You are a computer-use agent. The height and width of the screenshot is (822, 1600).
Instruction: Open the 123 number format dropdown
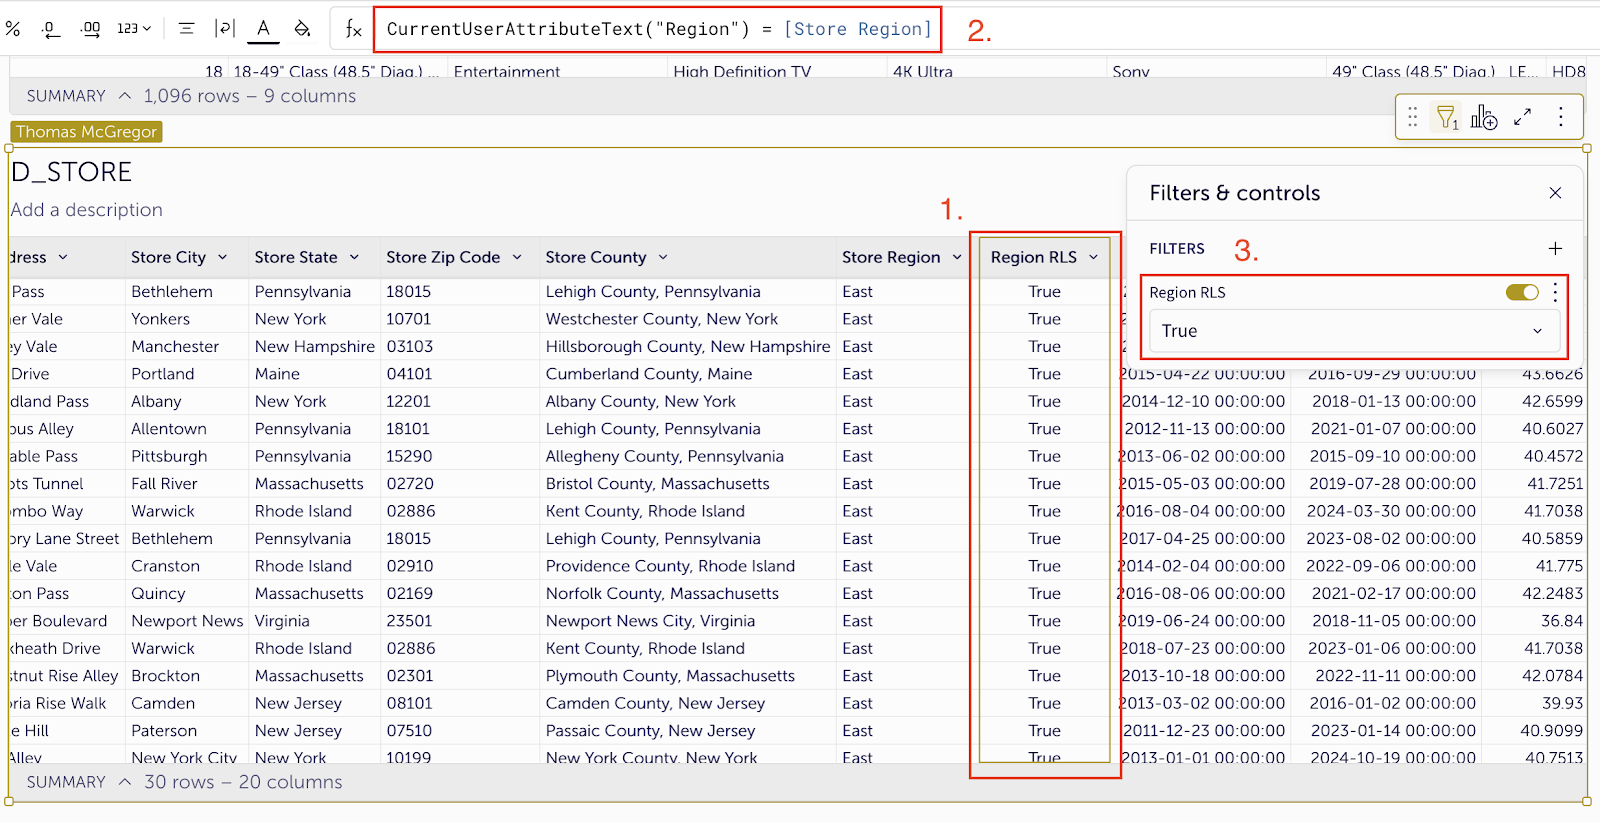133,29
